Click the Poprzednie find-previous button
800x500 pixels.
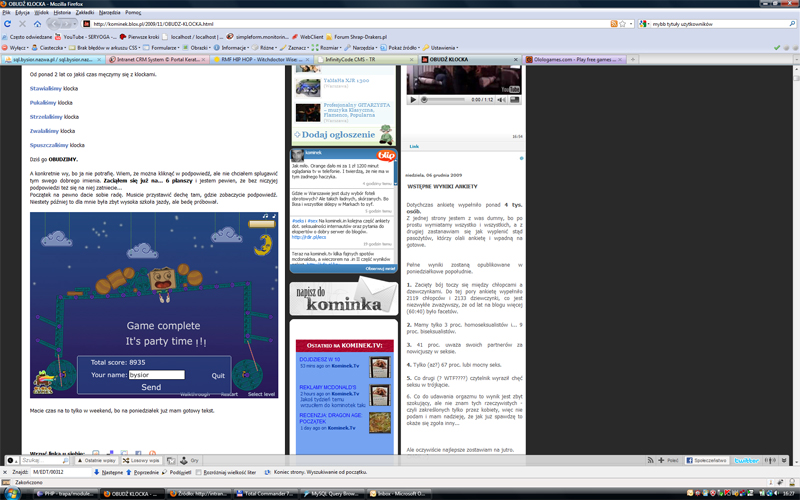pos(142,472)
